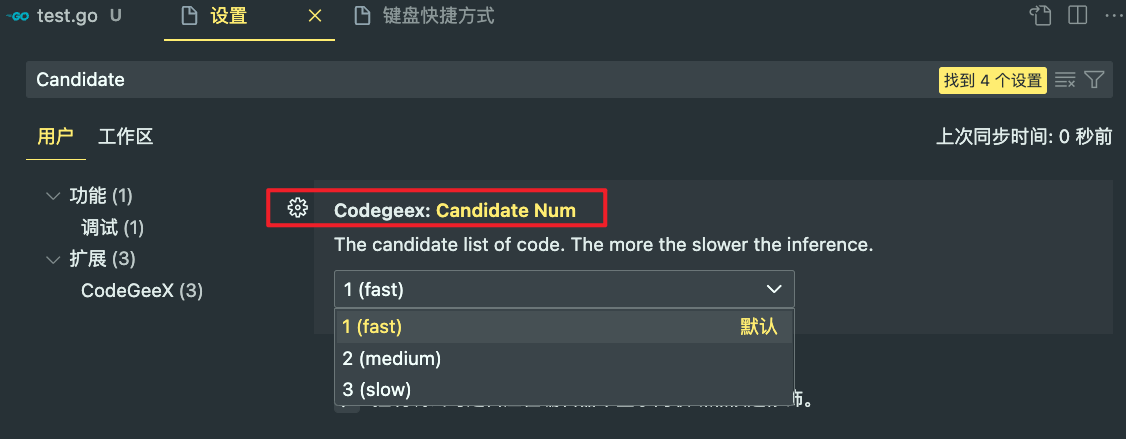This screenshot has height=439, width=1126.
Task: Click the gear icon beside Candidate Num
Action: coord(297,208)
